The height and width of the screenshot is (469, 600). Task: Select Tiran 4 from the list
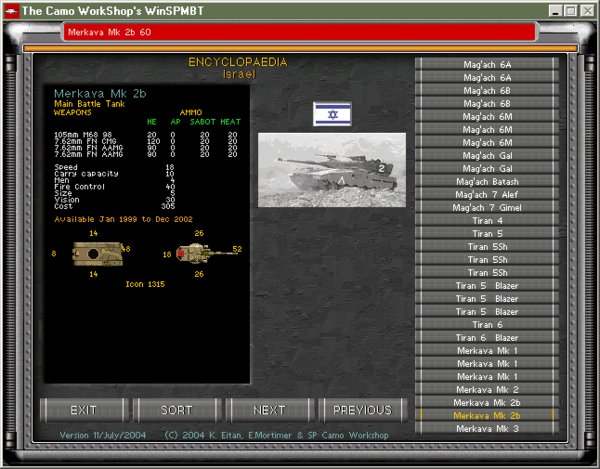[x=487, y=220]
